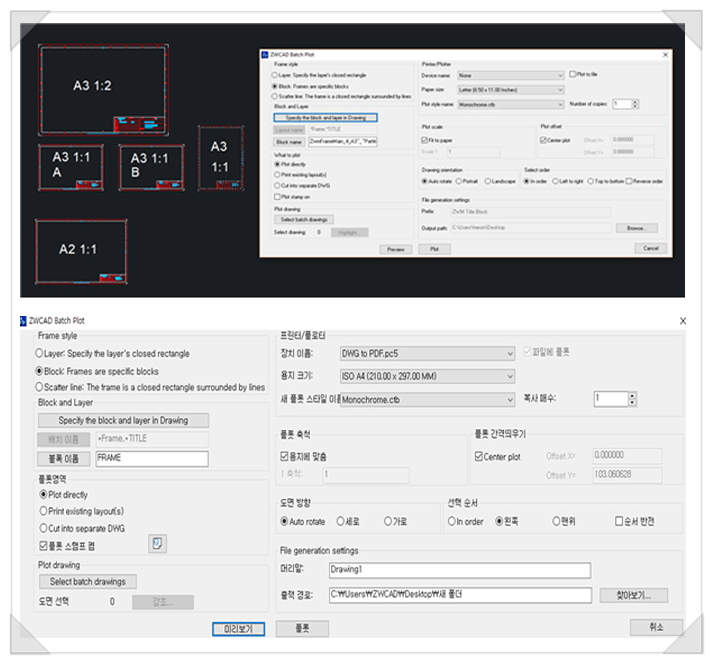Click Plot button in English dialog
713x664 pixels.
coord(434,249)
